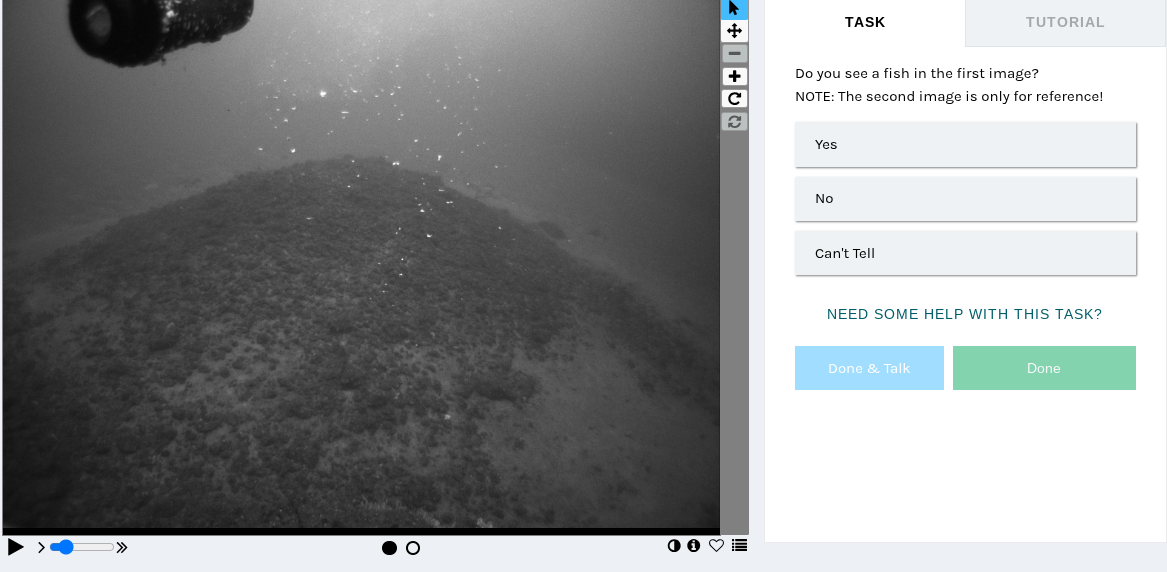Adjust the playback speed slider

click(x=82, y=547)
